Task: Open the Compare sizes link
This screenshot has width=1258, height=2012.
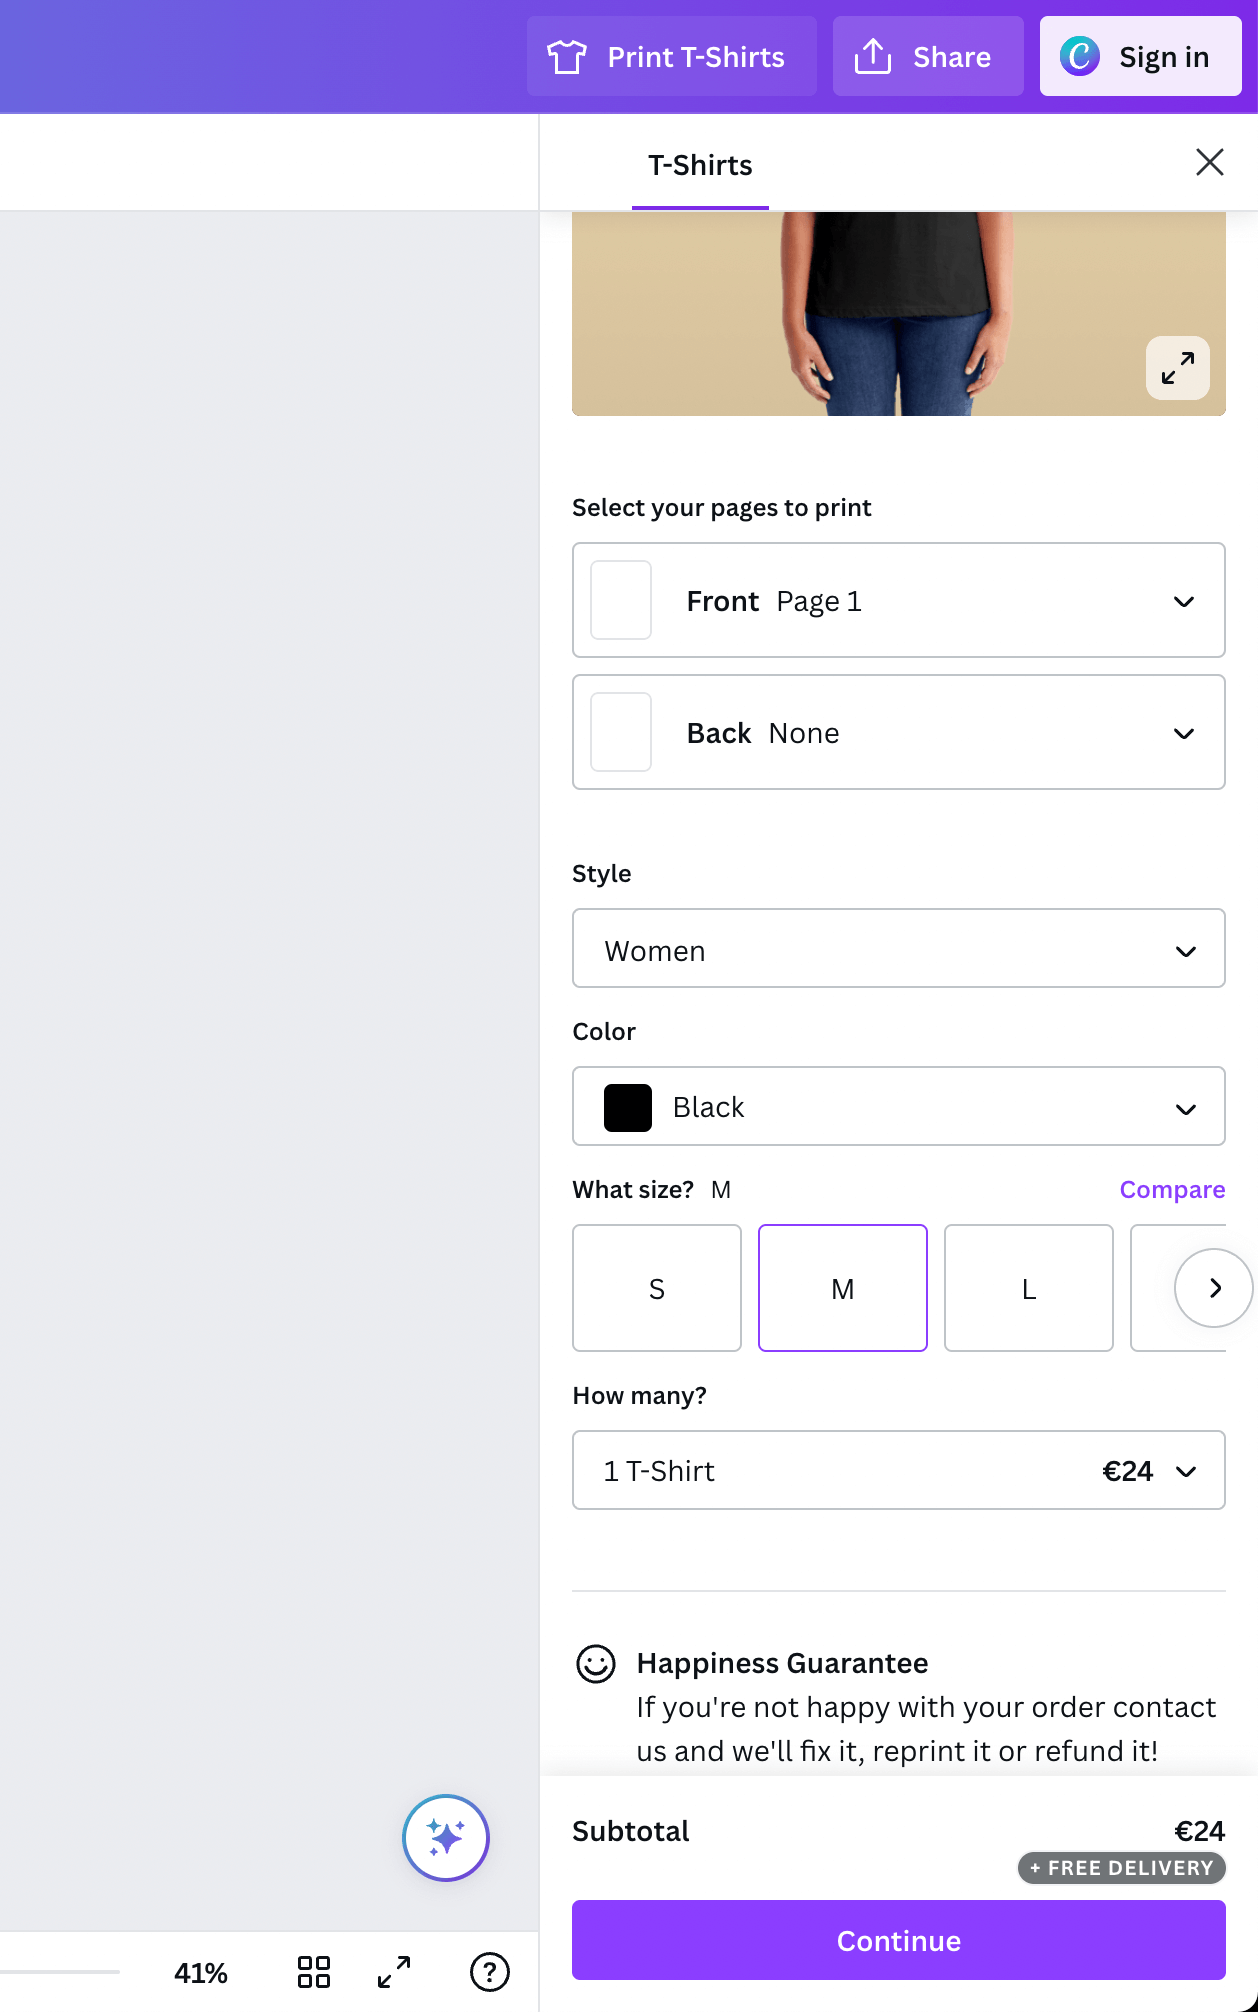Action: pyautogui.click(x=1172, y=1189)
